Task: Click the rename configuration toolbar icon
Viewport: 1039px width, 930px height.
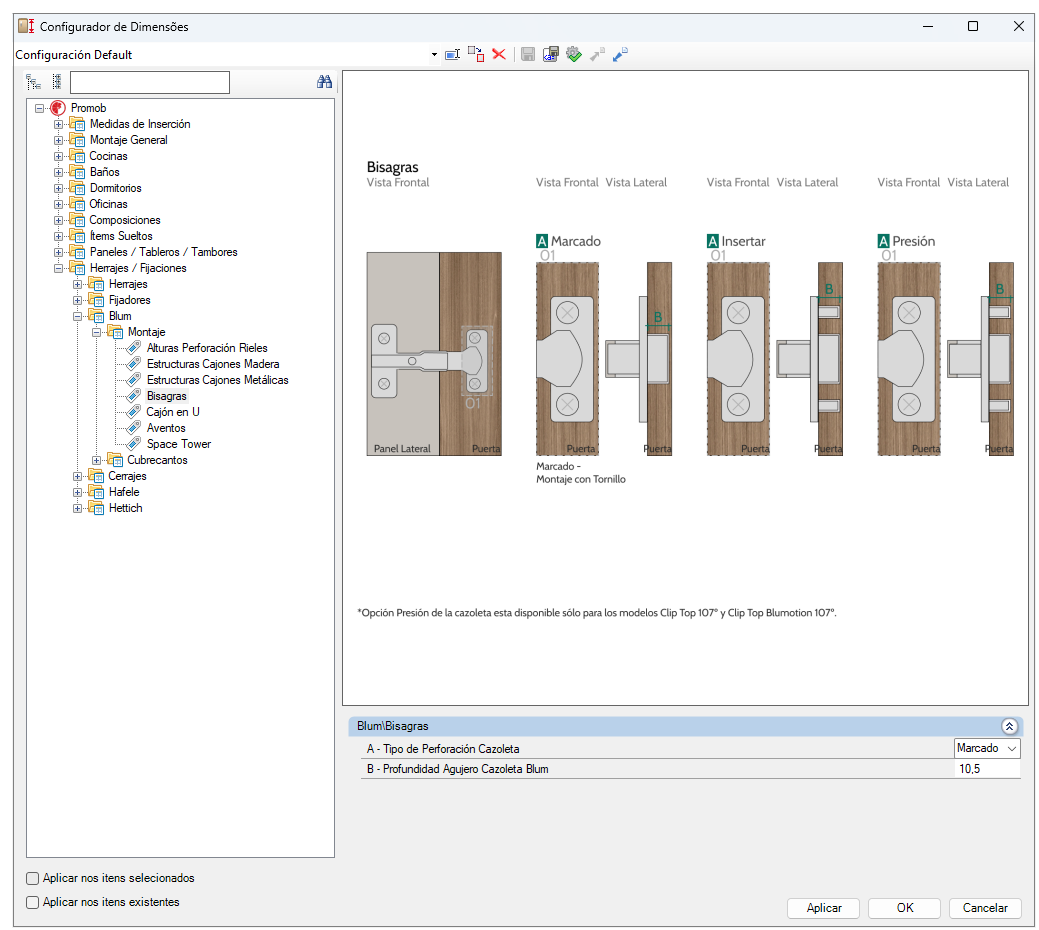Action: 453,54
